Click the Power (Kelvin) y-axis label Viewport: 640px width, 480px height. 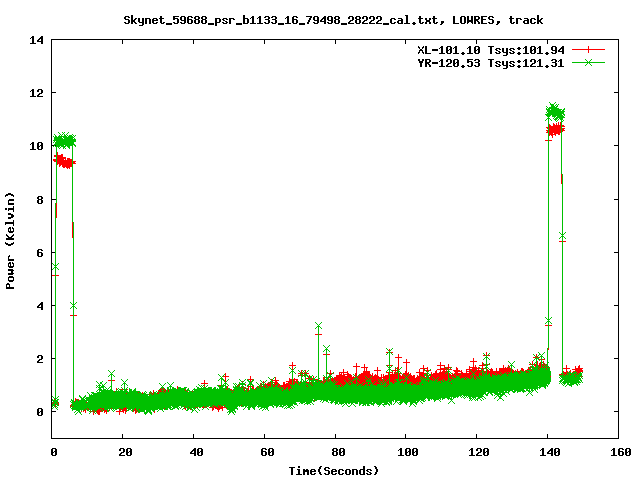coord(10,241)
